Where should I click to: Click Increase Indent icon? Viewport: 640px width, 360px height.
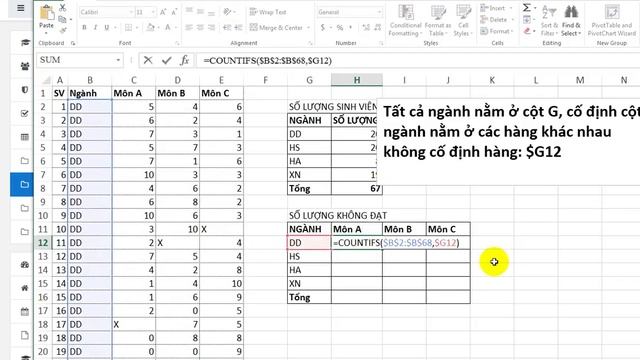pos(239,27)
